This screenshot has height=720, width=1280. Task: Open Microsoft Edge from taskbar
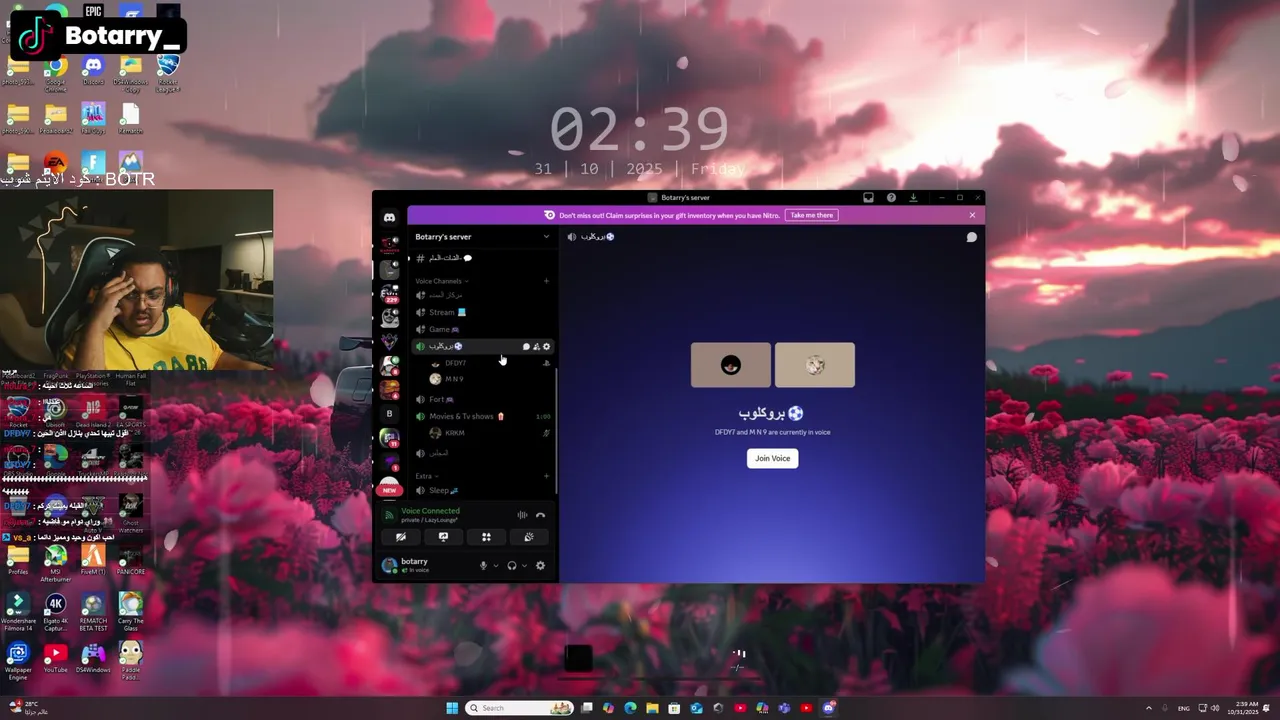coord(630,708)
